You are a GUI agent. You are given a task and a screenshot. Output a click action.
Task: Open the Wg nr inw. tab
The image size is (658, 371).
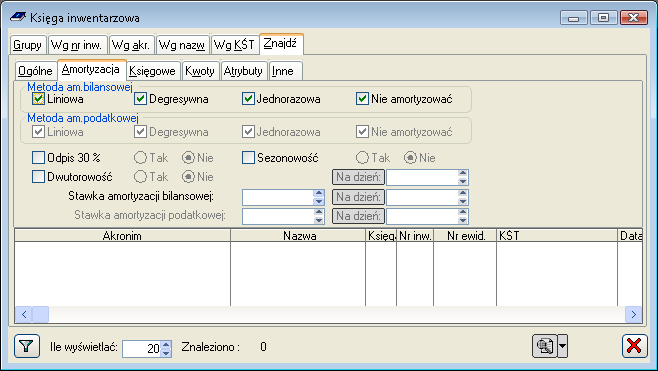[77, 45]
